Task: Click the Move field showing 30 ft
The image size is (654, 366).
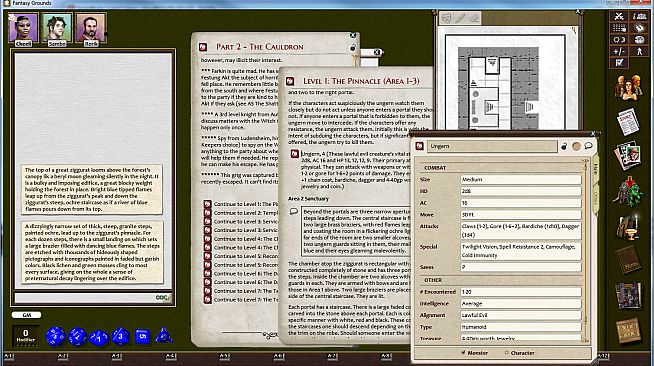Action: [x=521, y=215]
